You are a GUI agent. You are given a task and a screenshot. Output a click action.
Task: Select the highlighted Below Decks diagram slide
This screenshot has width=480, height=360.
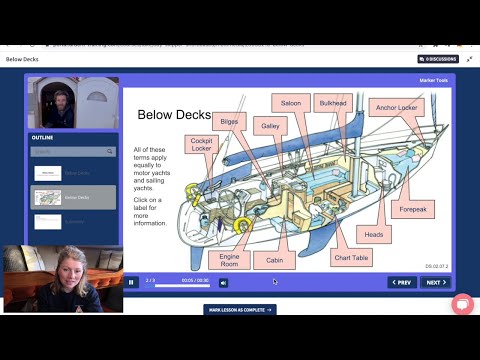(73, 197)
